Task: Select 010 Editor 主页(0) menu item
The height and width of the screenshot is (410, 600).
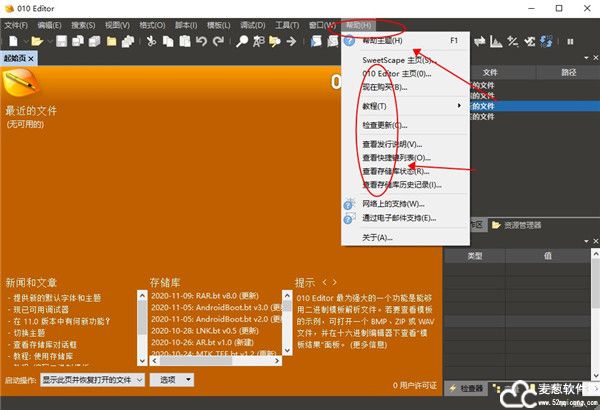Action: click(406, 74)
